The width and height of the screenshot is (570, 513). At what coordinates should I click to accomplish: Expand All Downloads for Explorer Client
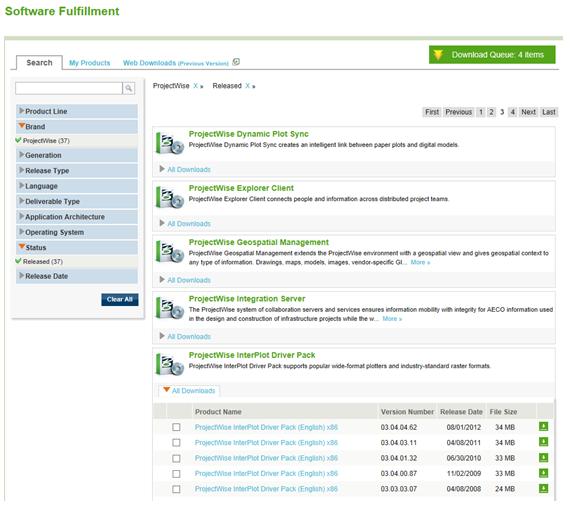185,224
